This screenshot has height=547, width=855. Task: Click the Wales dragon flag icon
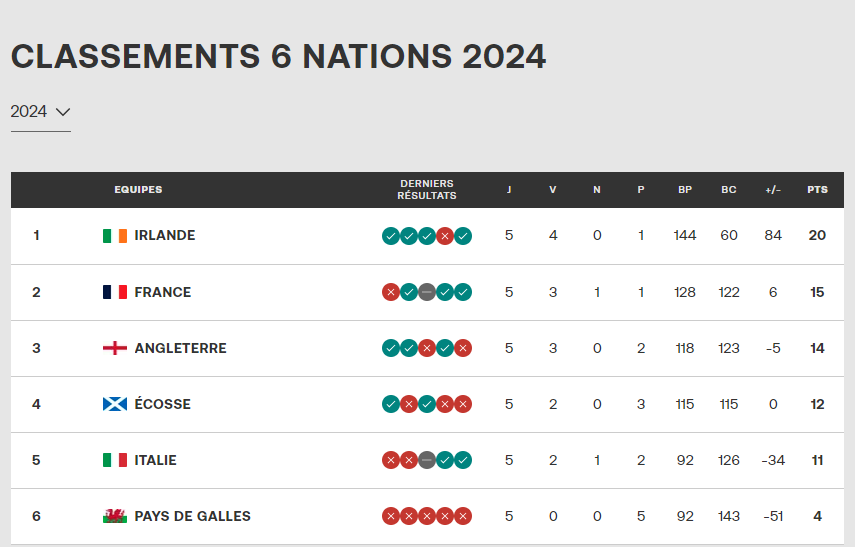115,516
